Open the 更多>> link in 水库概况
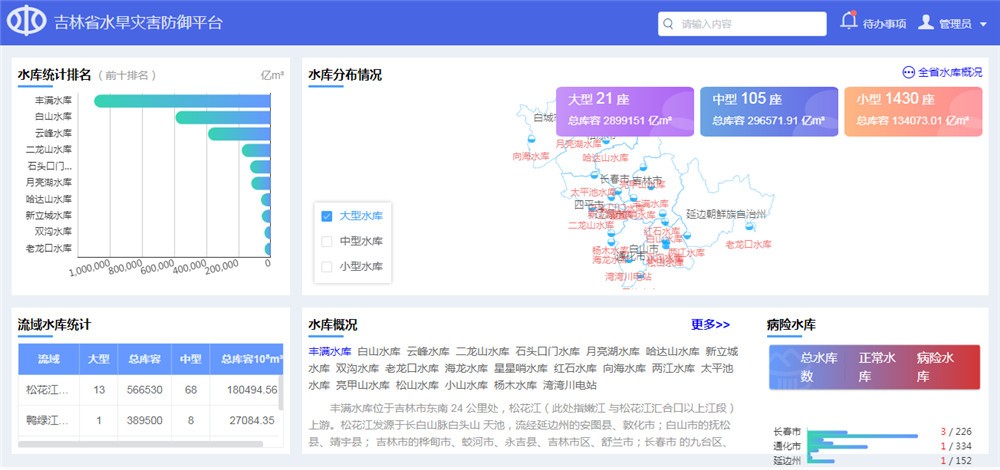This screenshot has height=470, width=1000. [x=710, y=325]
